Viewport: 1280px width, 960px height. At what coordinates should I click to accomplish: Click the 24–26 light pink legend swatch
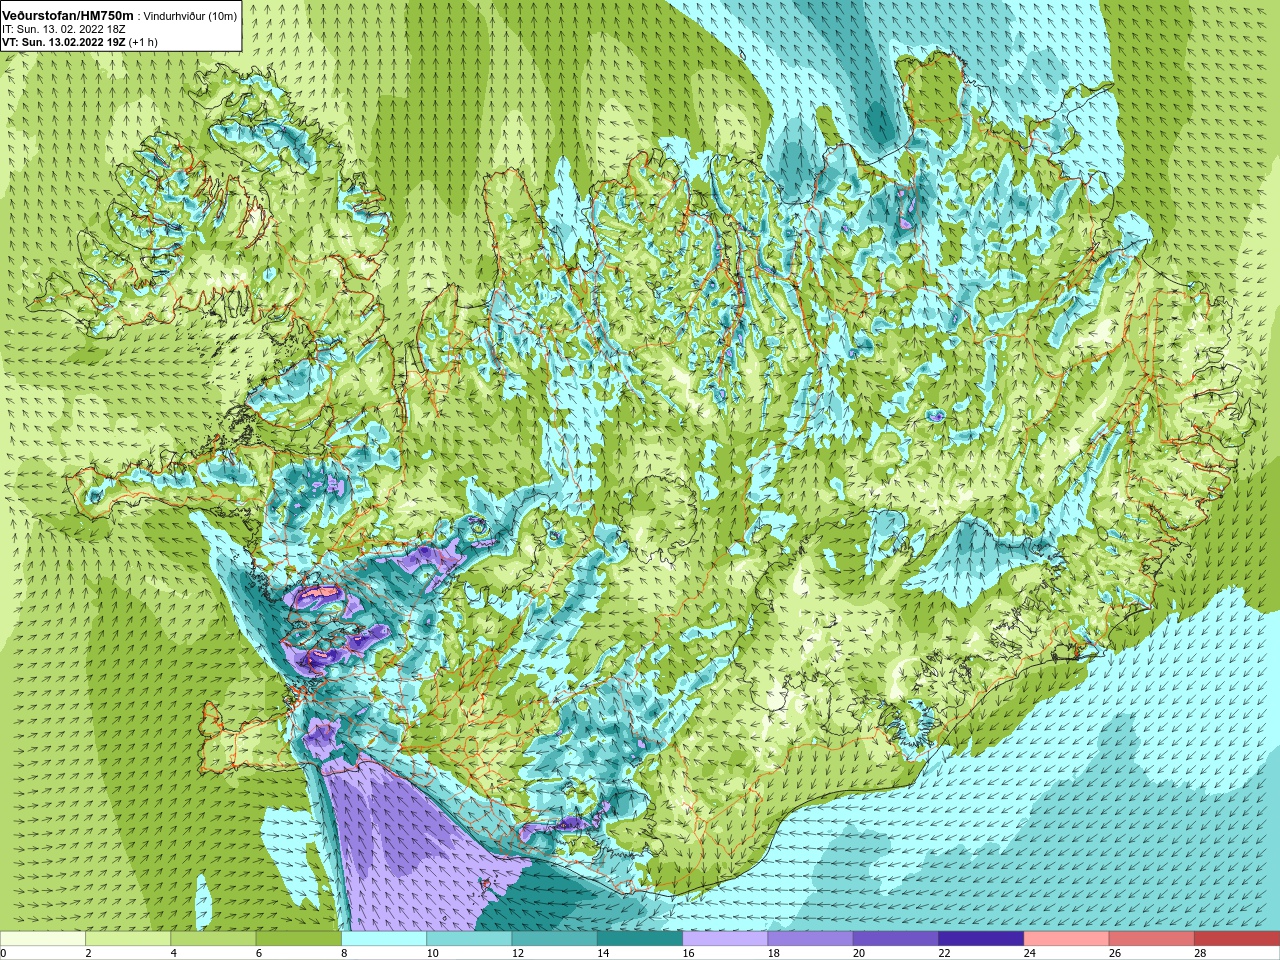(1067, 939)
